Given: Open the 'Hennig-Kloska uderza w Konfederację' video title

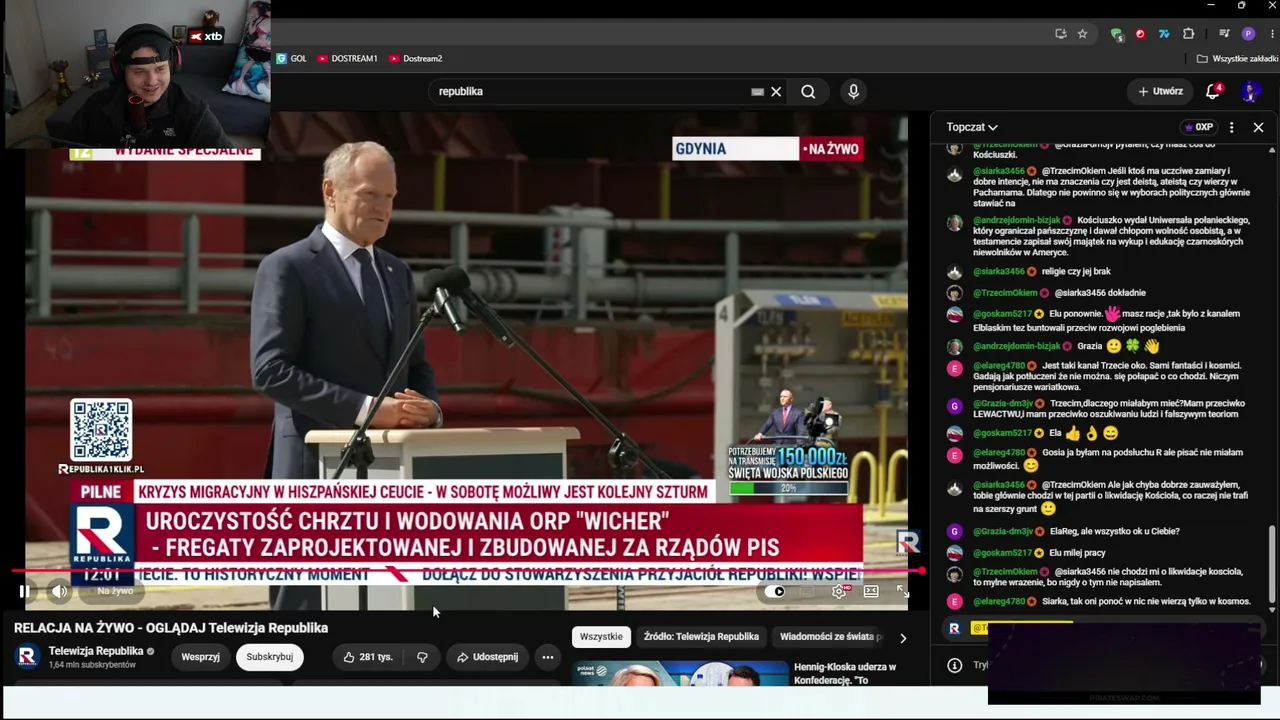Looking at the screenshot, I should coord(845,674).
